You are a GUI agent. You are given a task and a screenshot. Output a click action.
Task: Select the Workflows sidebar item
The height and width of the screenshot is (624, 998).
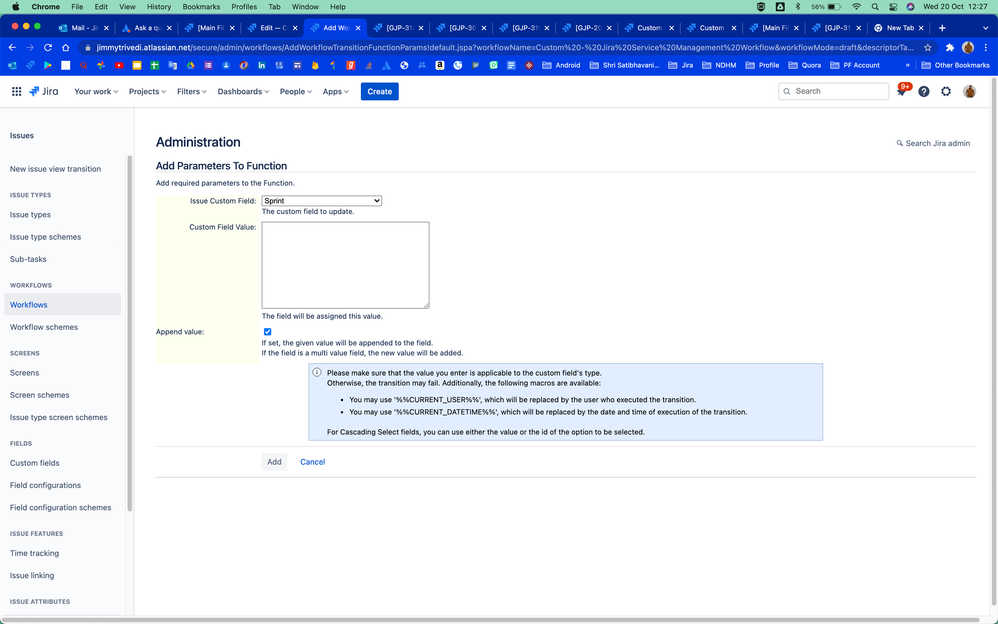[30, 304]
